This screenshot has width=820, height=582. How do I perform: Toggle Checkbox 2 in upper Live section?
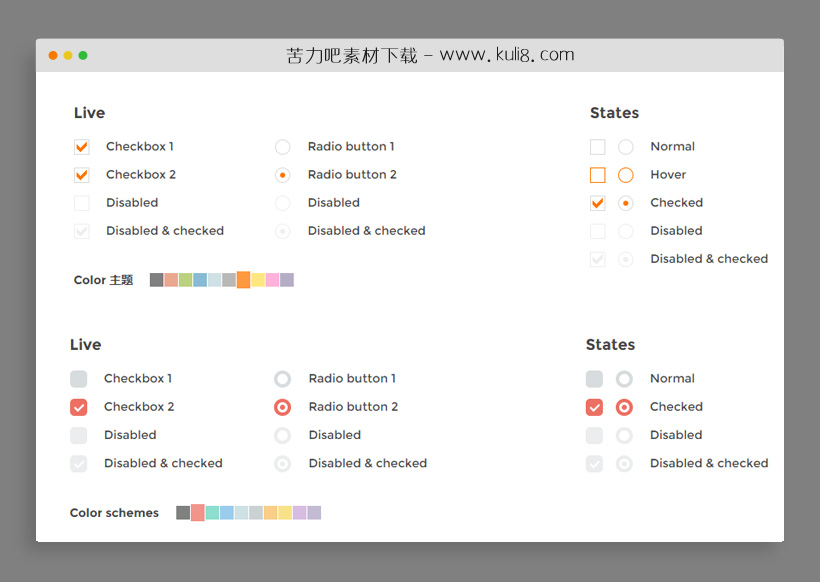coord(82,175)
